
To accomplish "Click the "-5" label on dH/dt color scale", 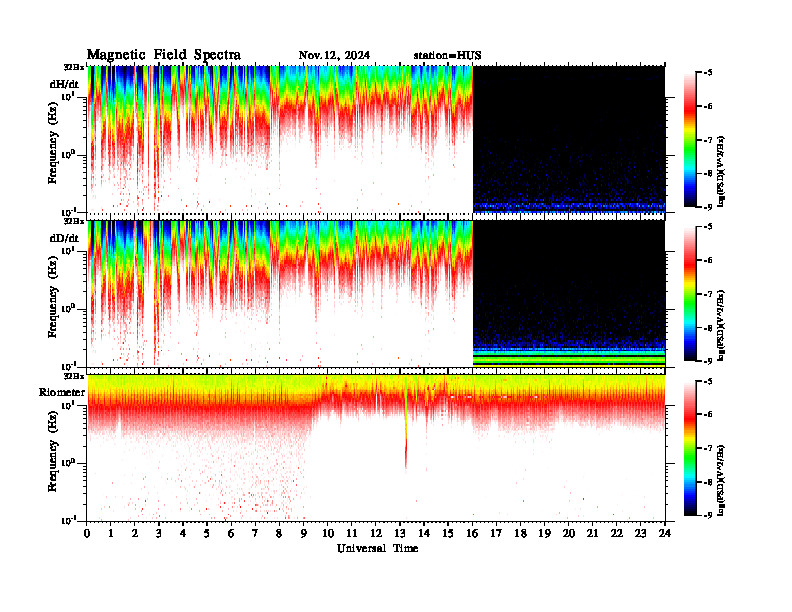I will click(708, 73).
